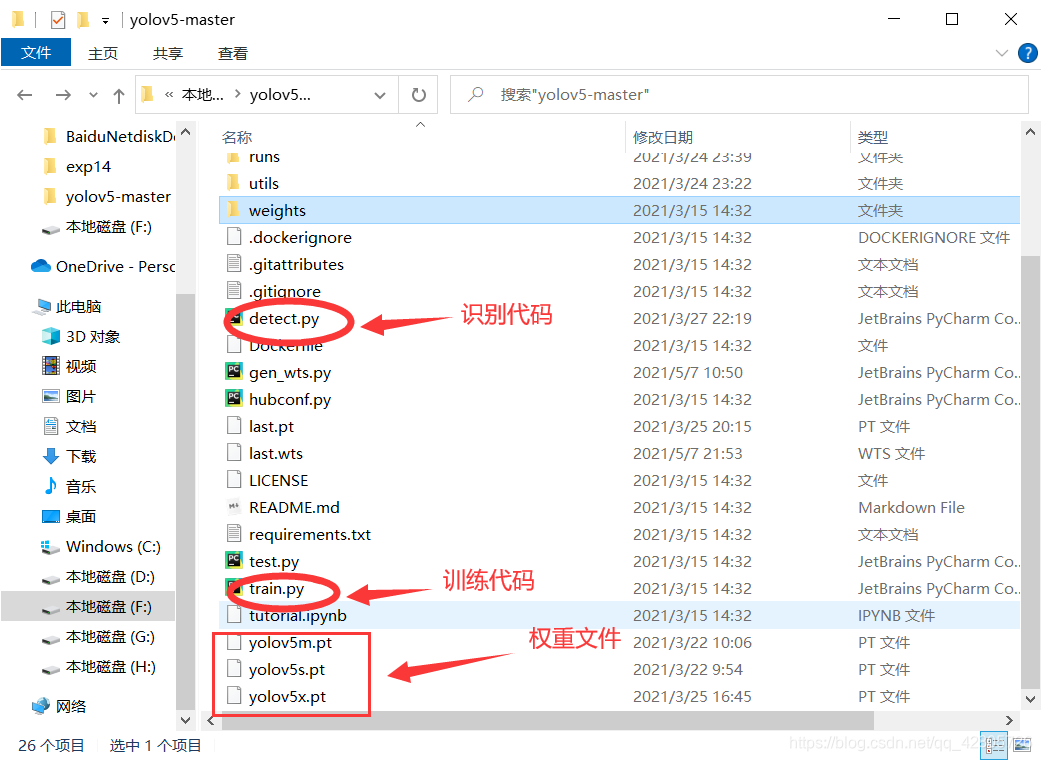Select the Windows (C:) drive
This screenshot has width=1042, height=761.
[101, 546]
